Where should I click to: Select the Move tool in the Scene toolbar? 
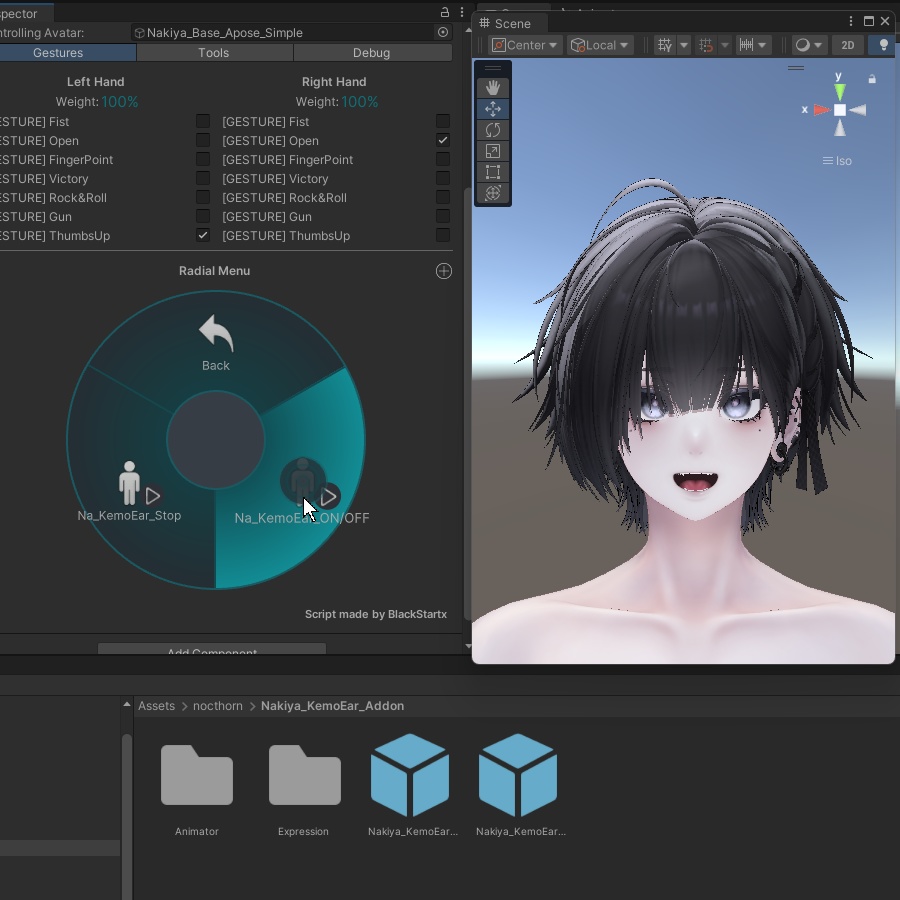point(492,109)
